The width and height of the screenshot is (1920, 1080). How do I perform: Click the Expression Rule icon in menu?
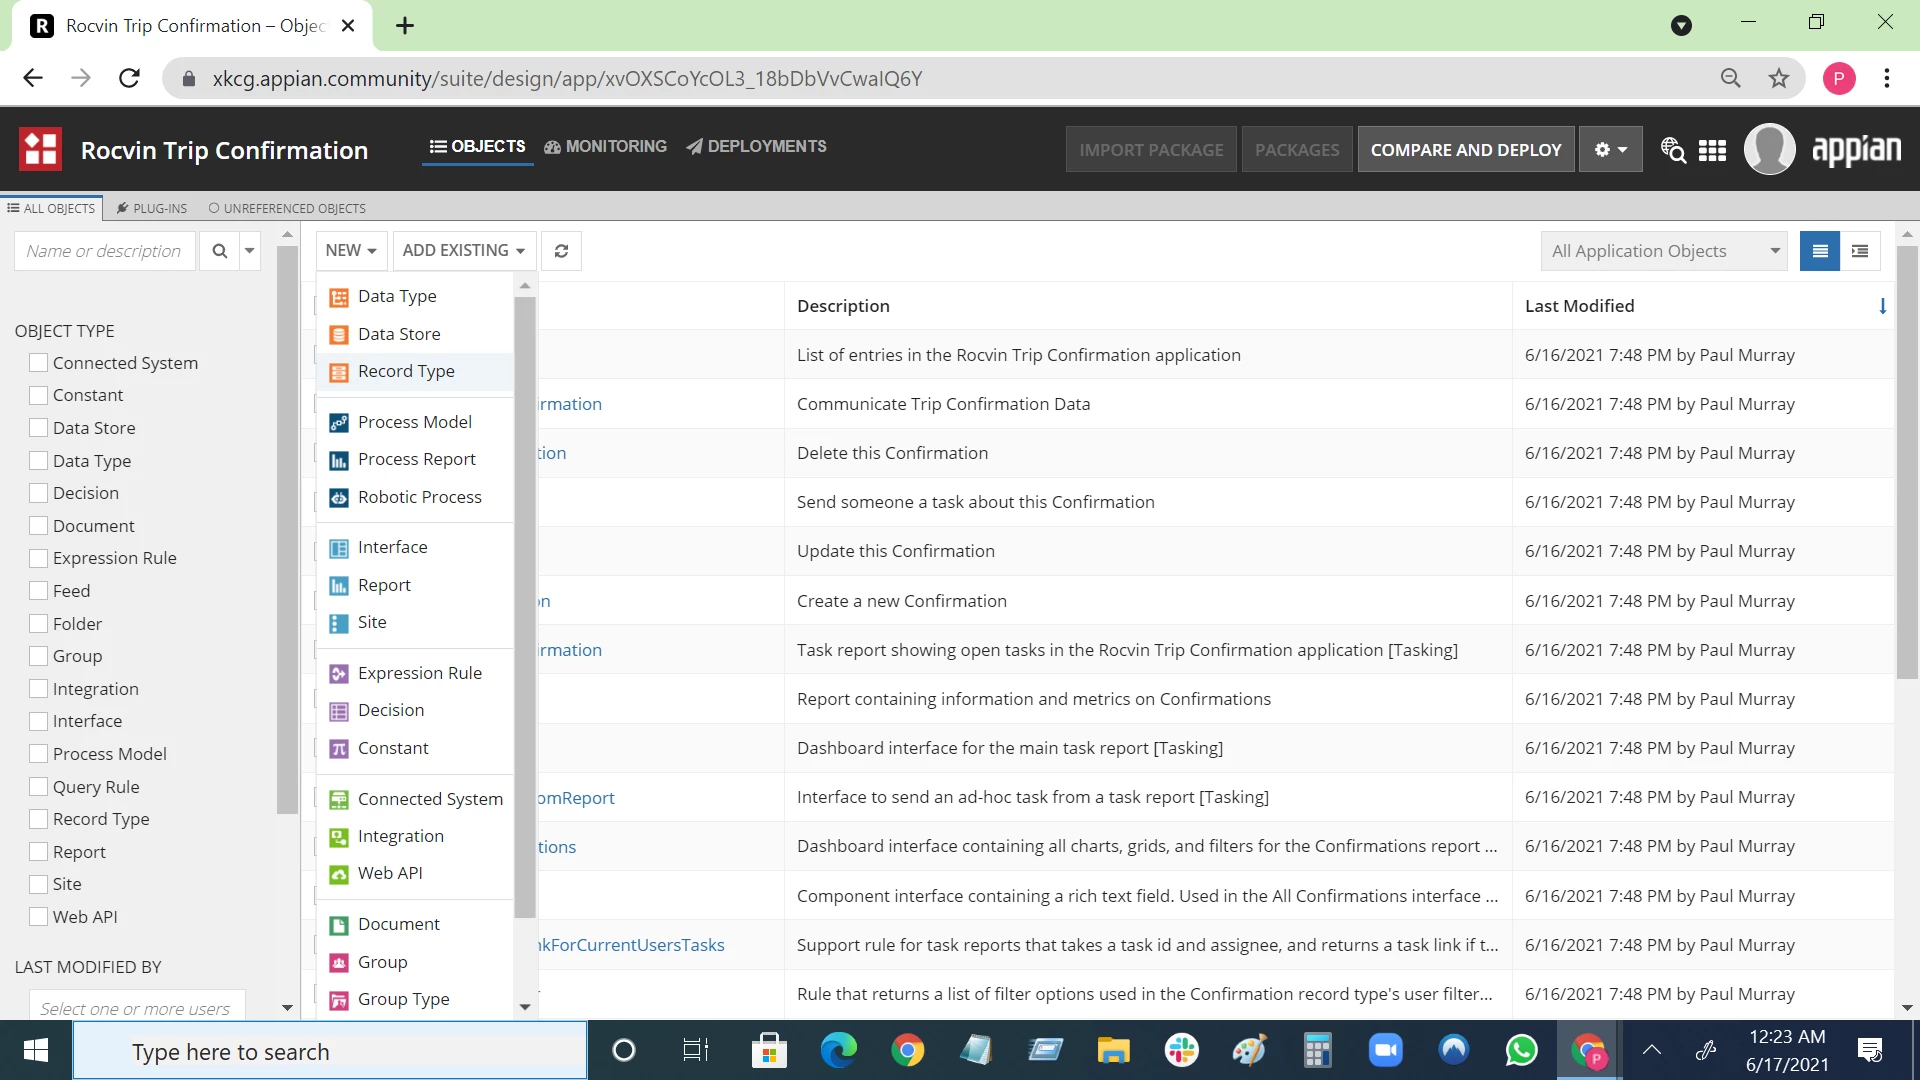[x=339, y=674]
